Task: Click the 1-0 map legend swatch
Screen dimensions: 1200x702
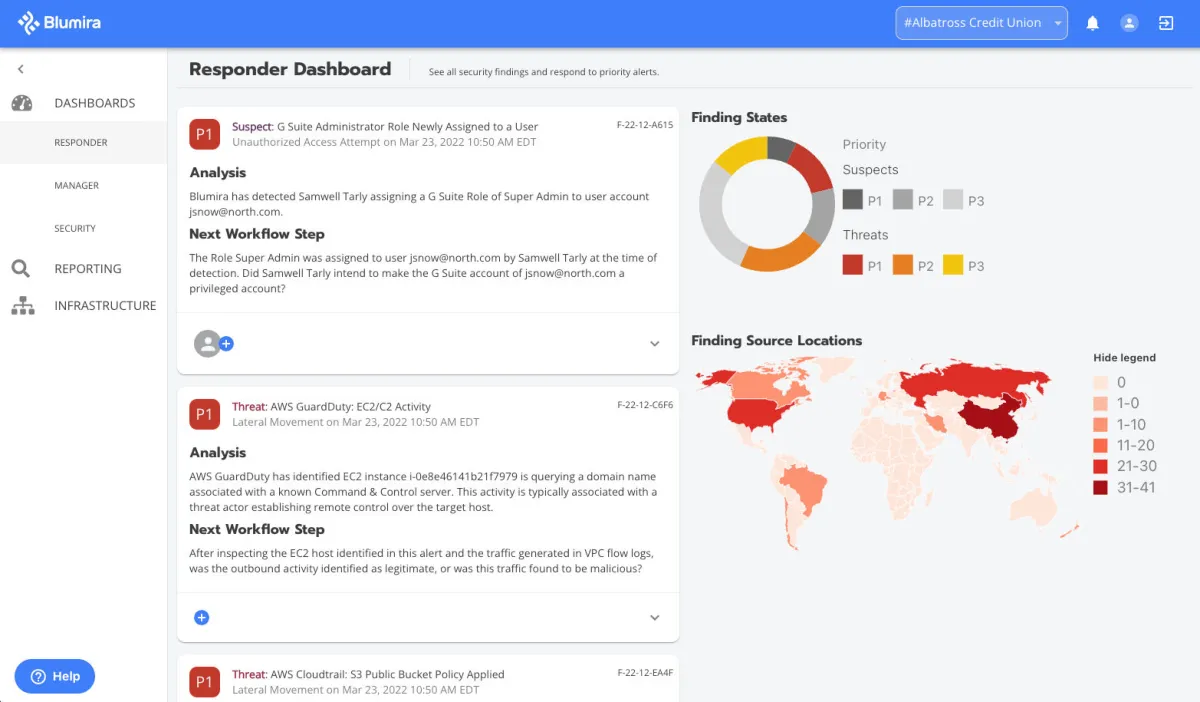Action: (1100, 404)
